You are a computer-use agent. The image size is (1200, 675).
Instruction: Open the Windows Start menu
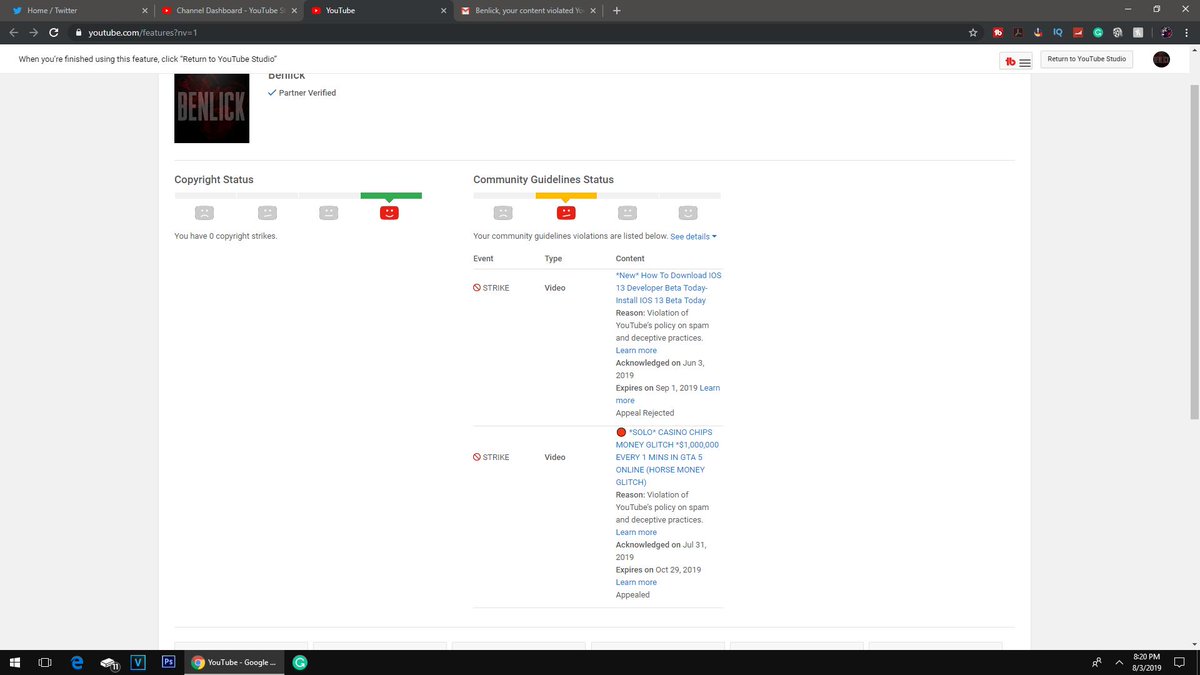(15, 662)
